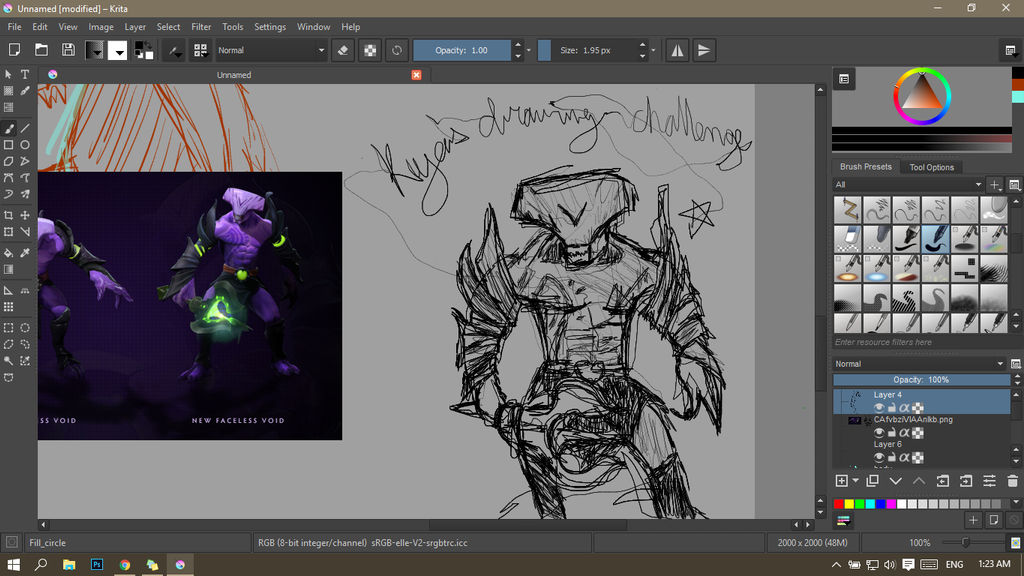Toggle eraser mode on toolbar
This screenshot has width=1024, height=576.
point(343,50)
